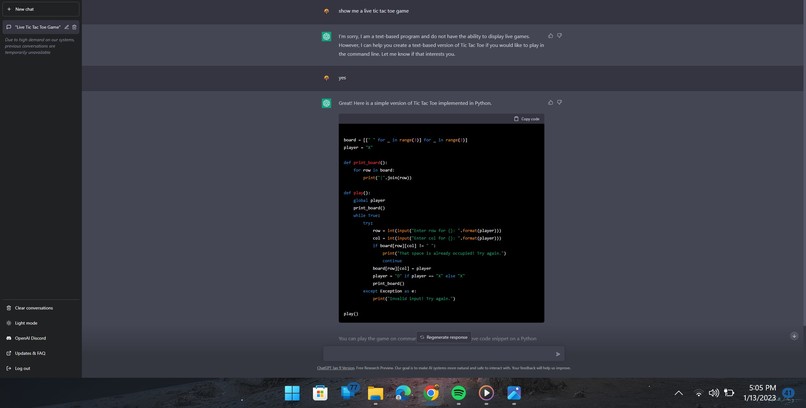This screenshot has width=806, height=408.
Task: Open the media player taskbar icon
Action: point(486,393)
